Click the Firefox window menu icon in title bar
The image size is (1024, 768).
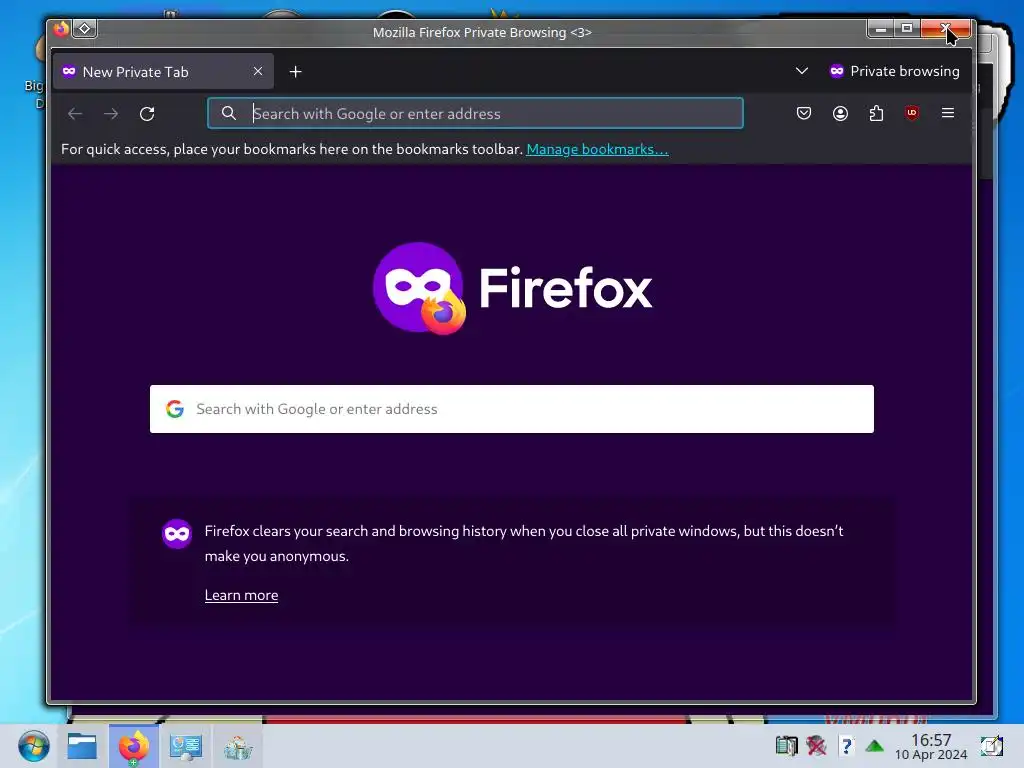(x=61, y=29)
